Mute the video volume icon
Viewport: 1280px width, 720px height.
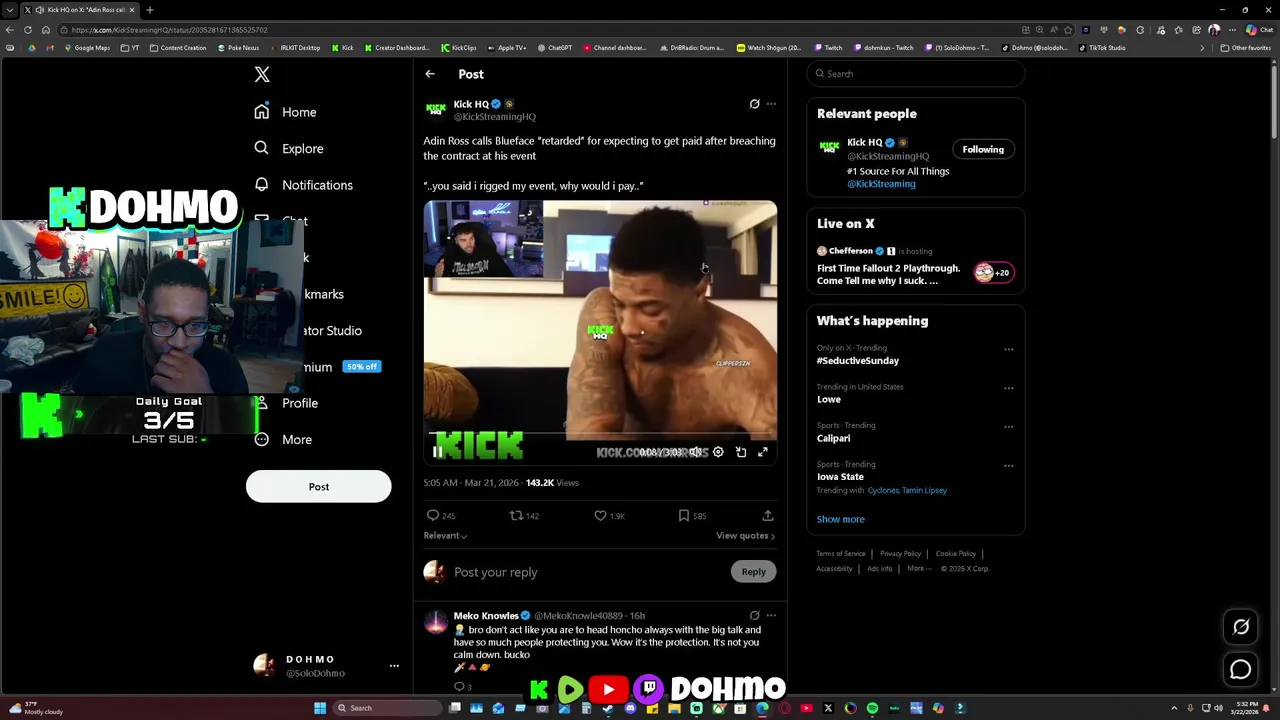coord(696,452)
